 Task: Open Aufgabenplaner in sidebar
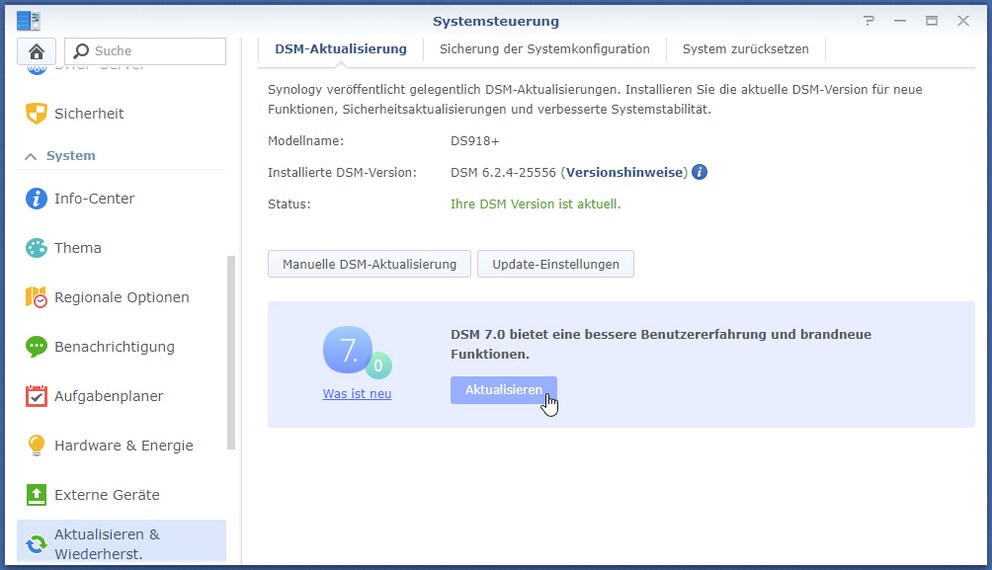coord(121,396)
